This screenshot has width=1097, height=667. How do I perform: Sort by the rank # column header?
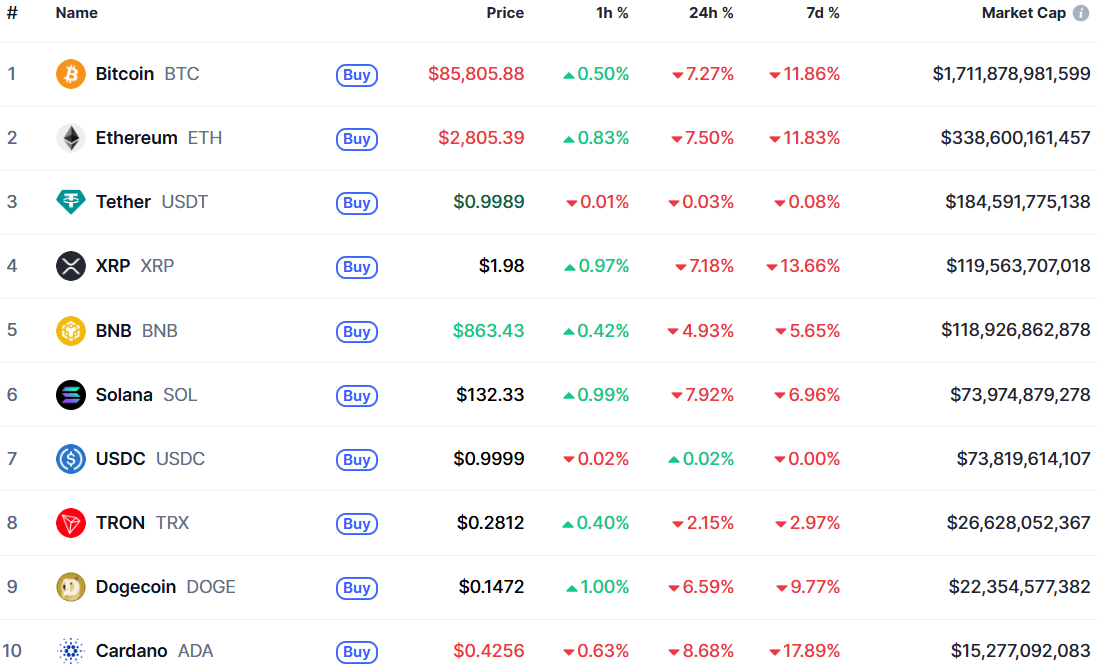click(12, 13)
